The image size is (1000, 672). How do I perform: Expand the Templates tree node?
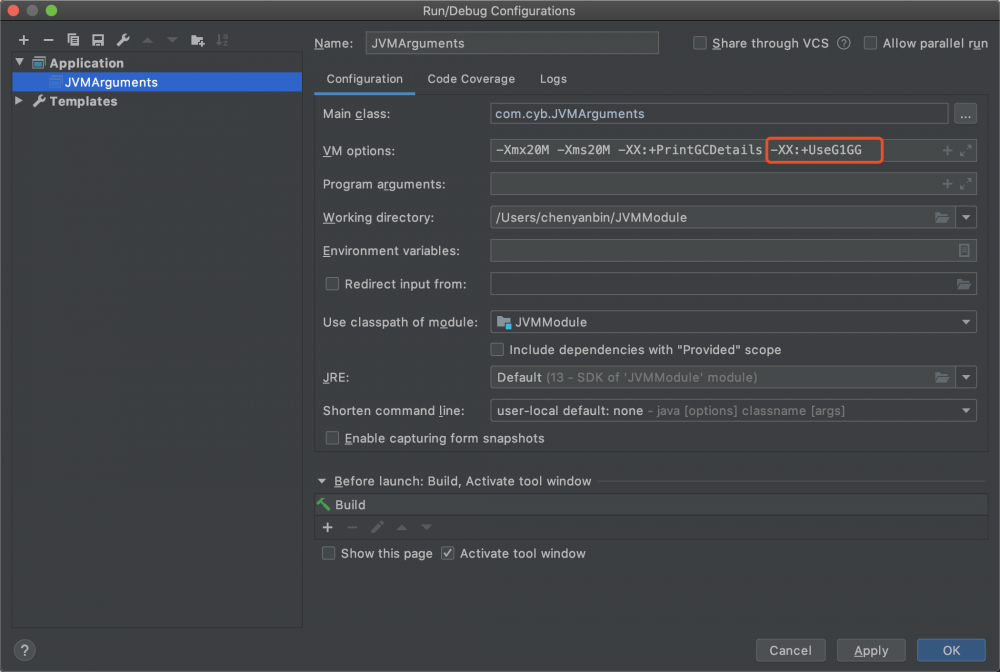[19, 101]
